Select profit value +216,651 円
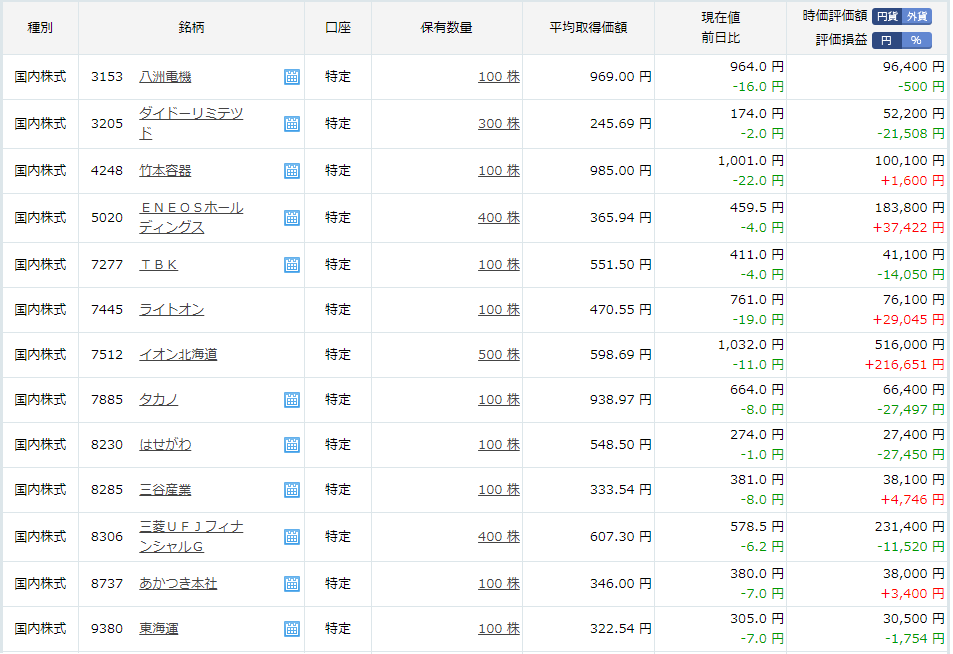Image resolution: width=953 pixels, height=654 pixels. click(904, 365)
